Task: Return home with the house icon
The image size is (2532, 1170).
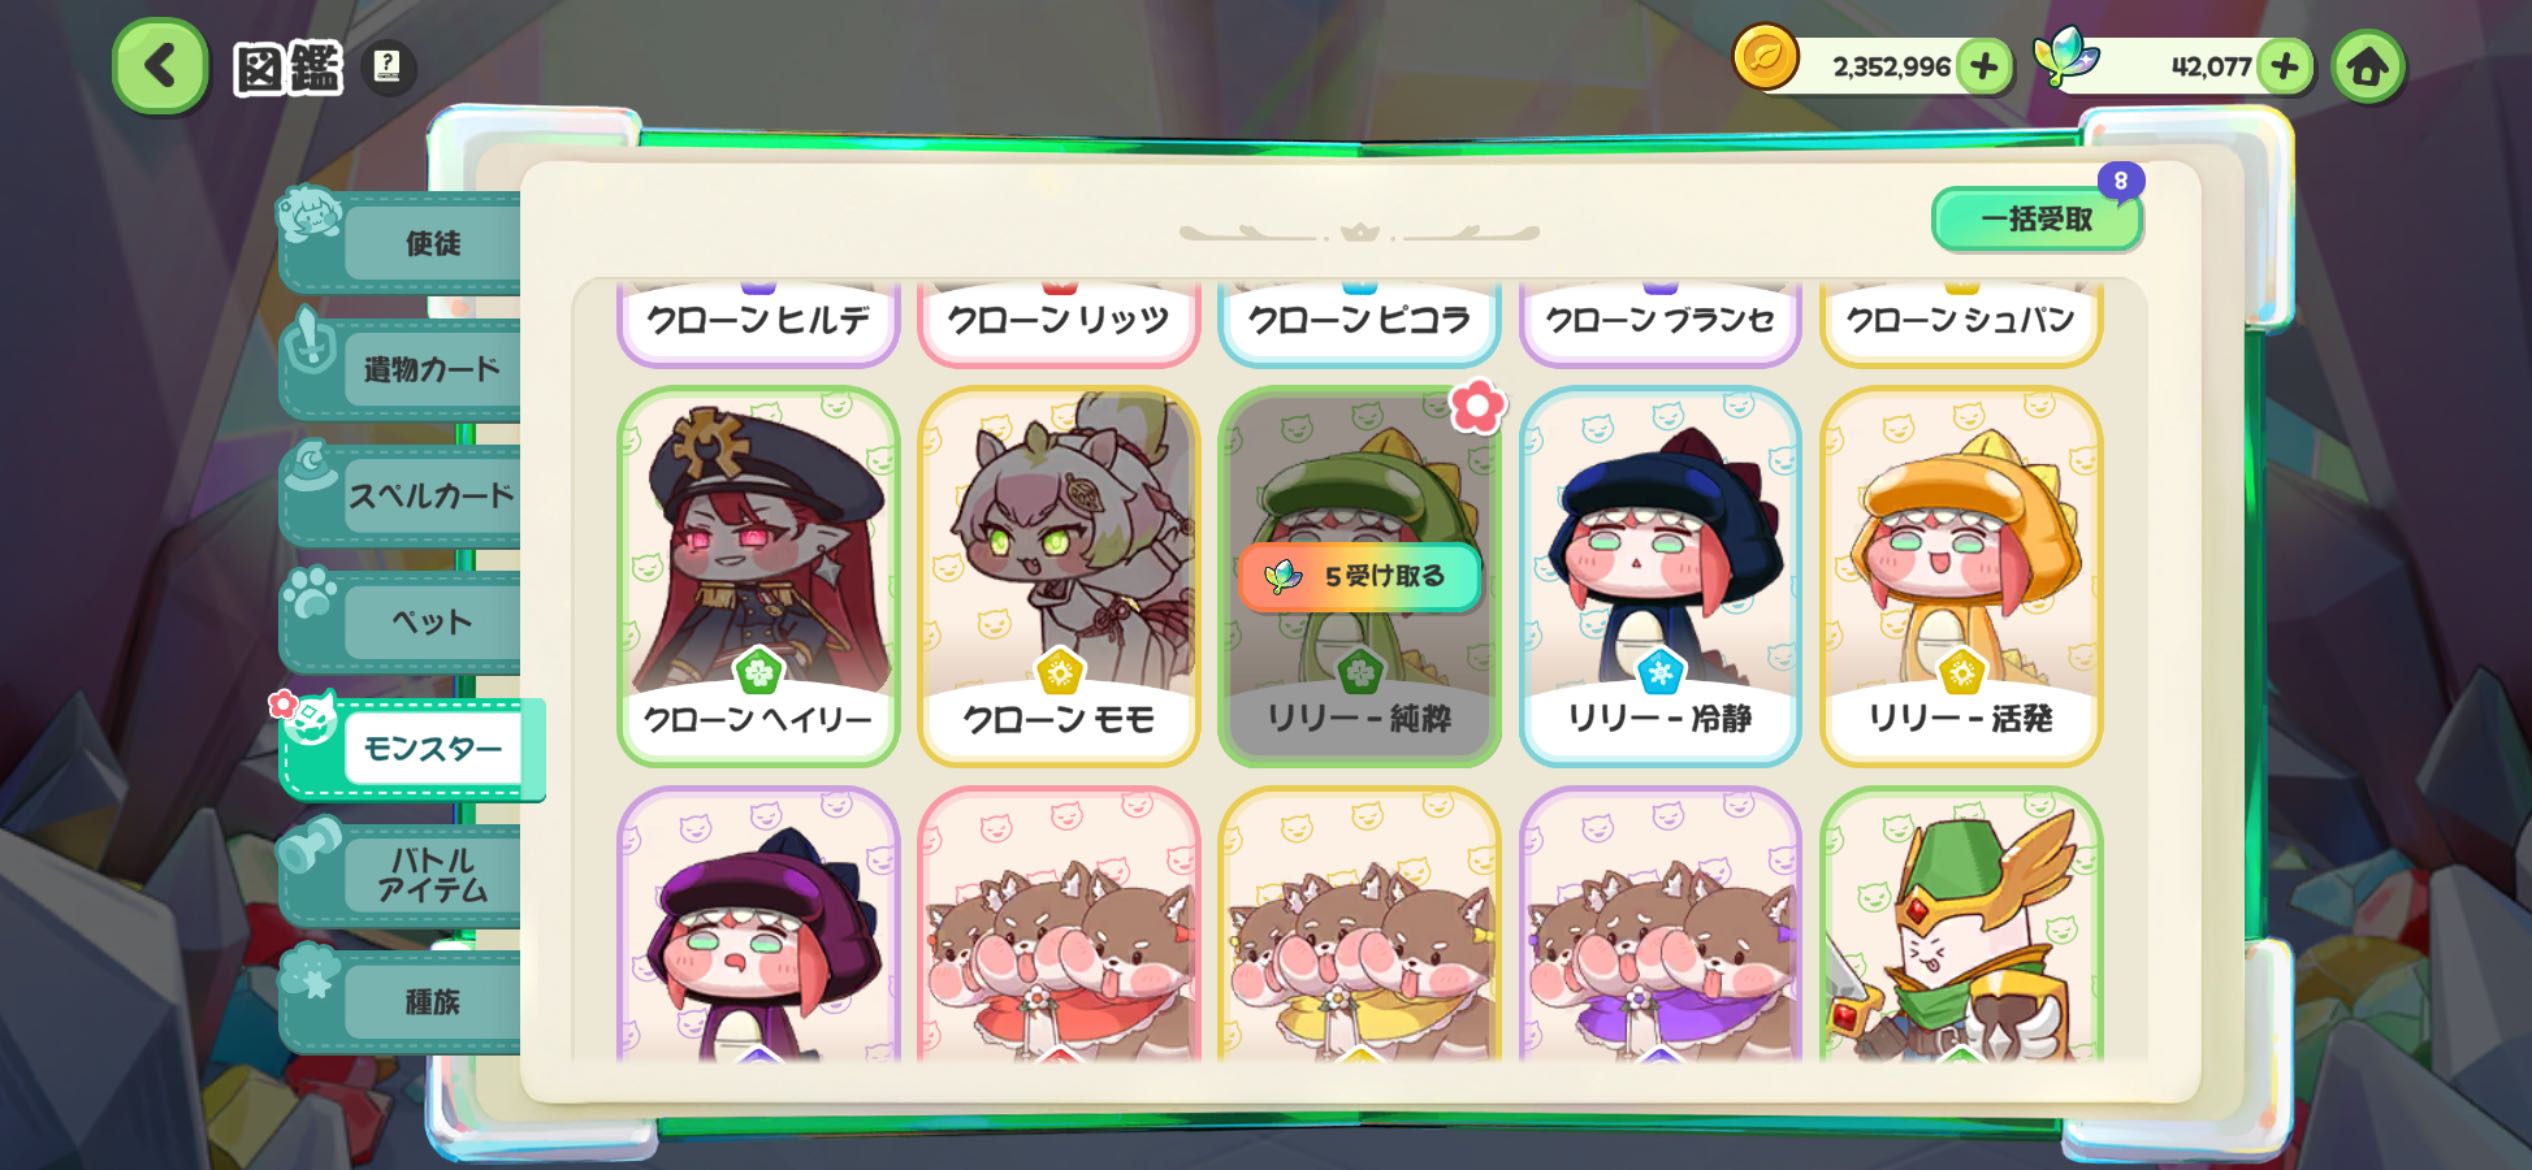Action: click(2367, 67)
